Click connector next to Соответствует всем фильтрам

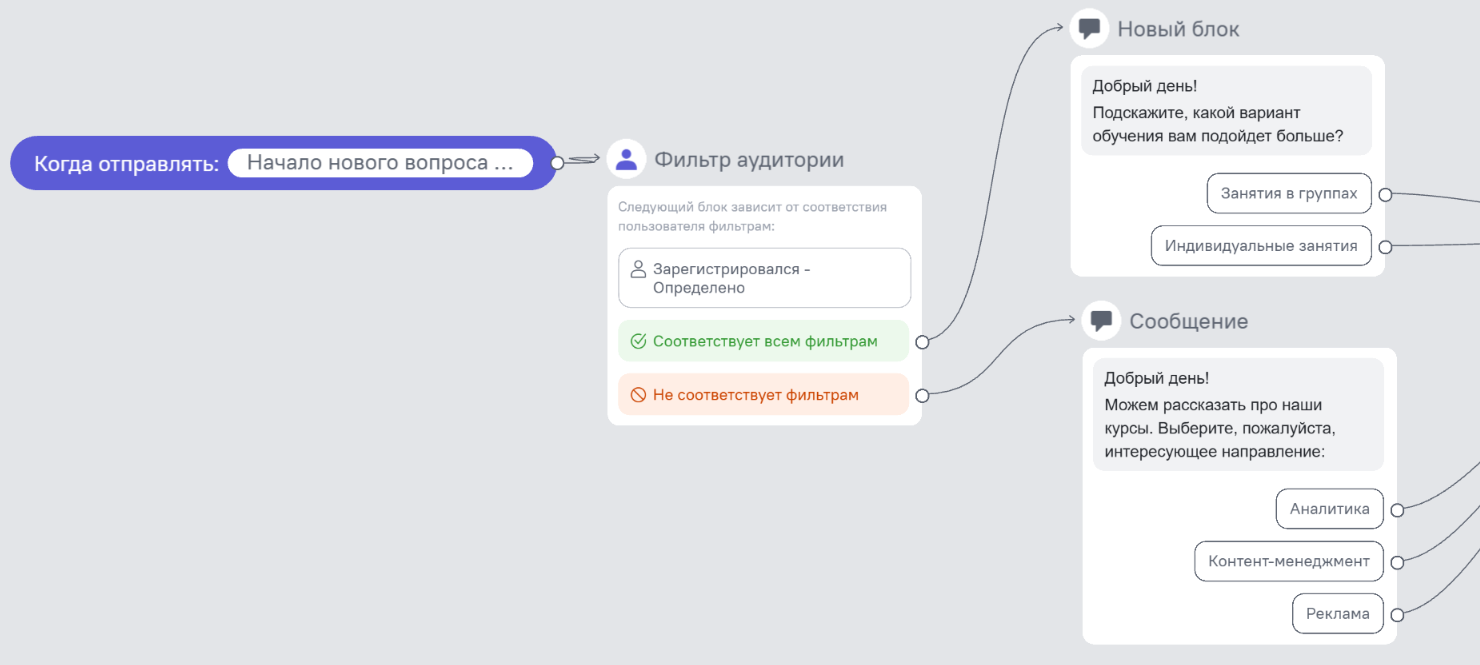[x=922, y=342]
